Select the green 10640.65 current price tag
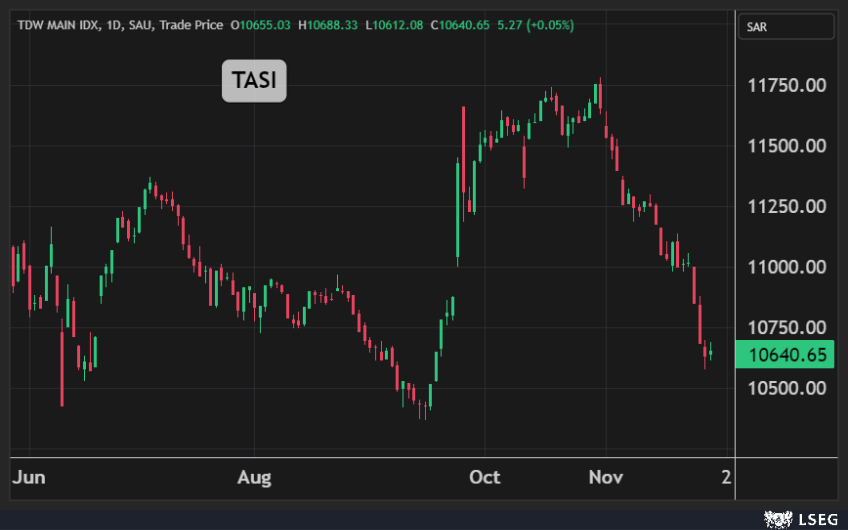 [786, 354]
